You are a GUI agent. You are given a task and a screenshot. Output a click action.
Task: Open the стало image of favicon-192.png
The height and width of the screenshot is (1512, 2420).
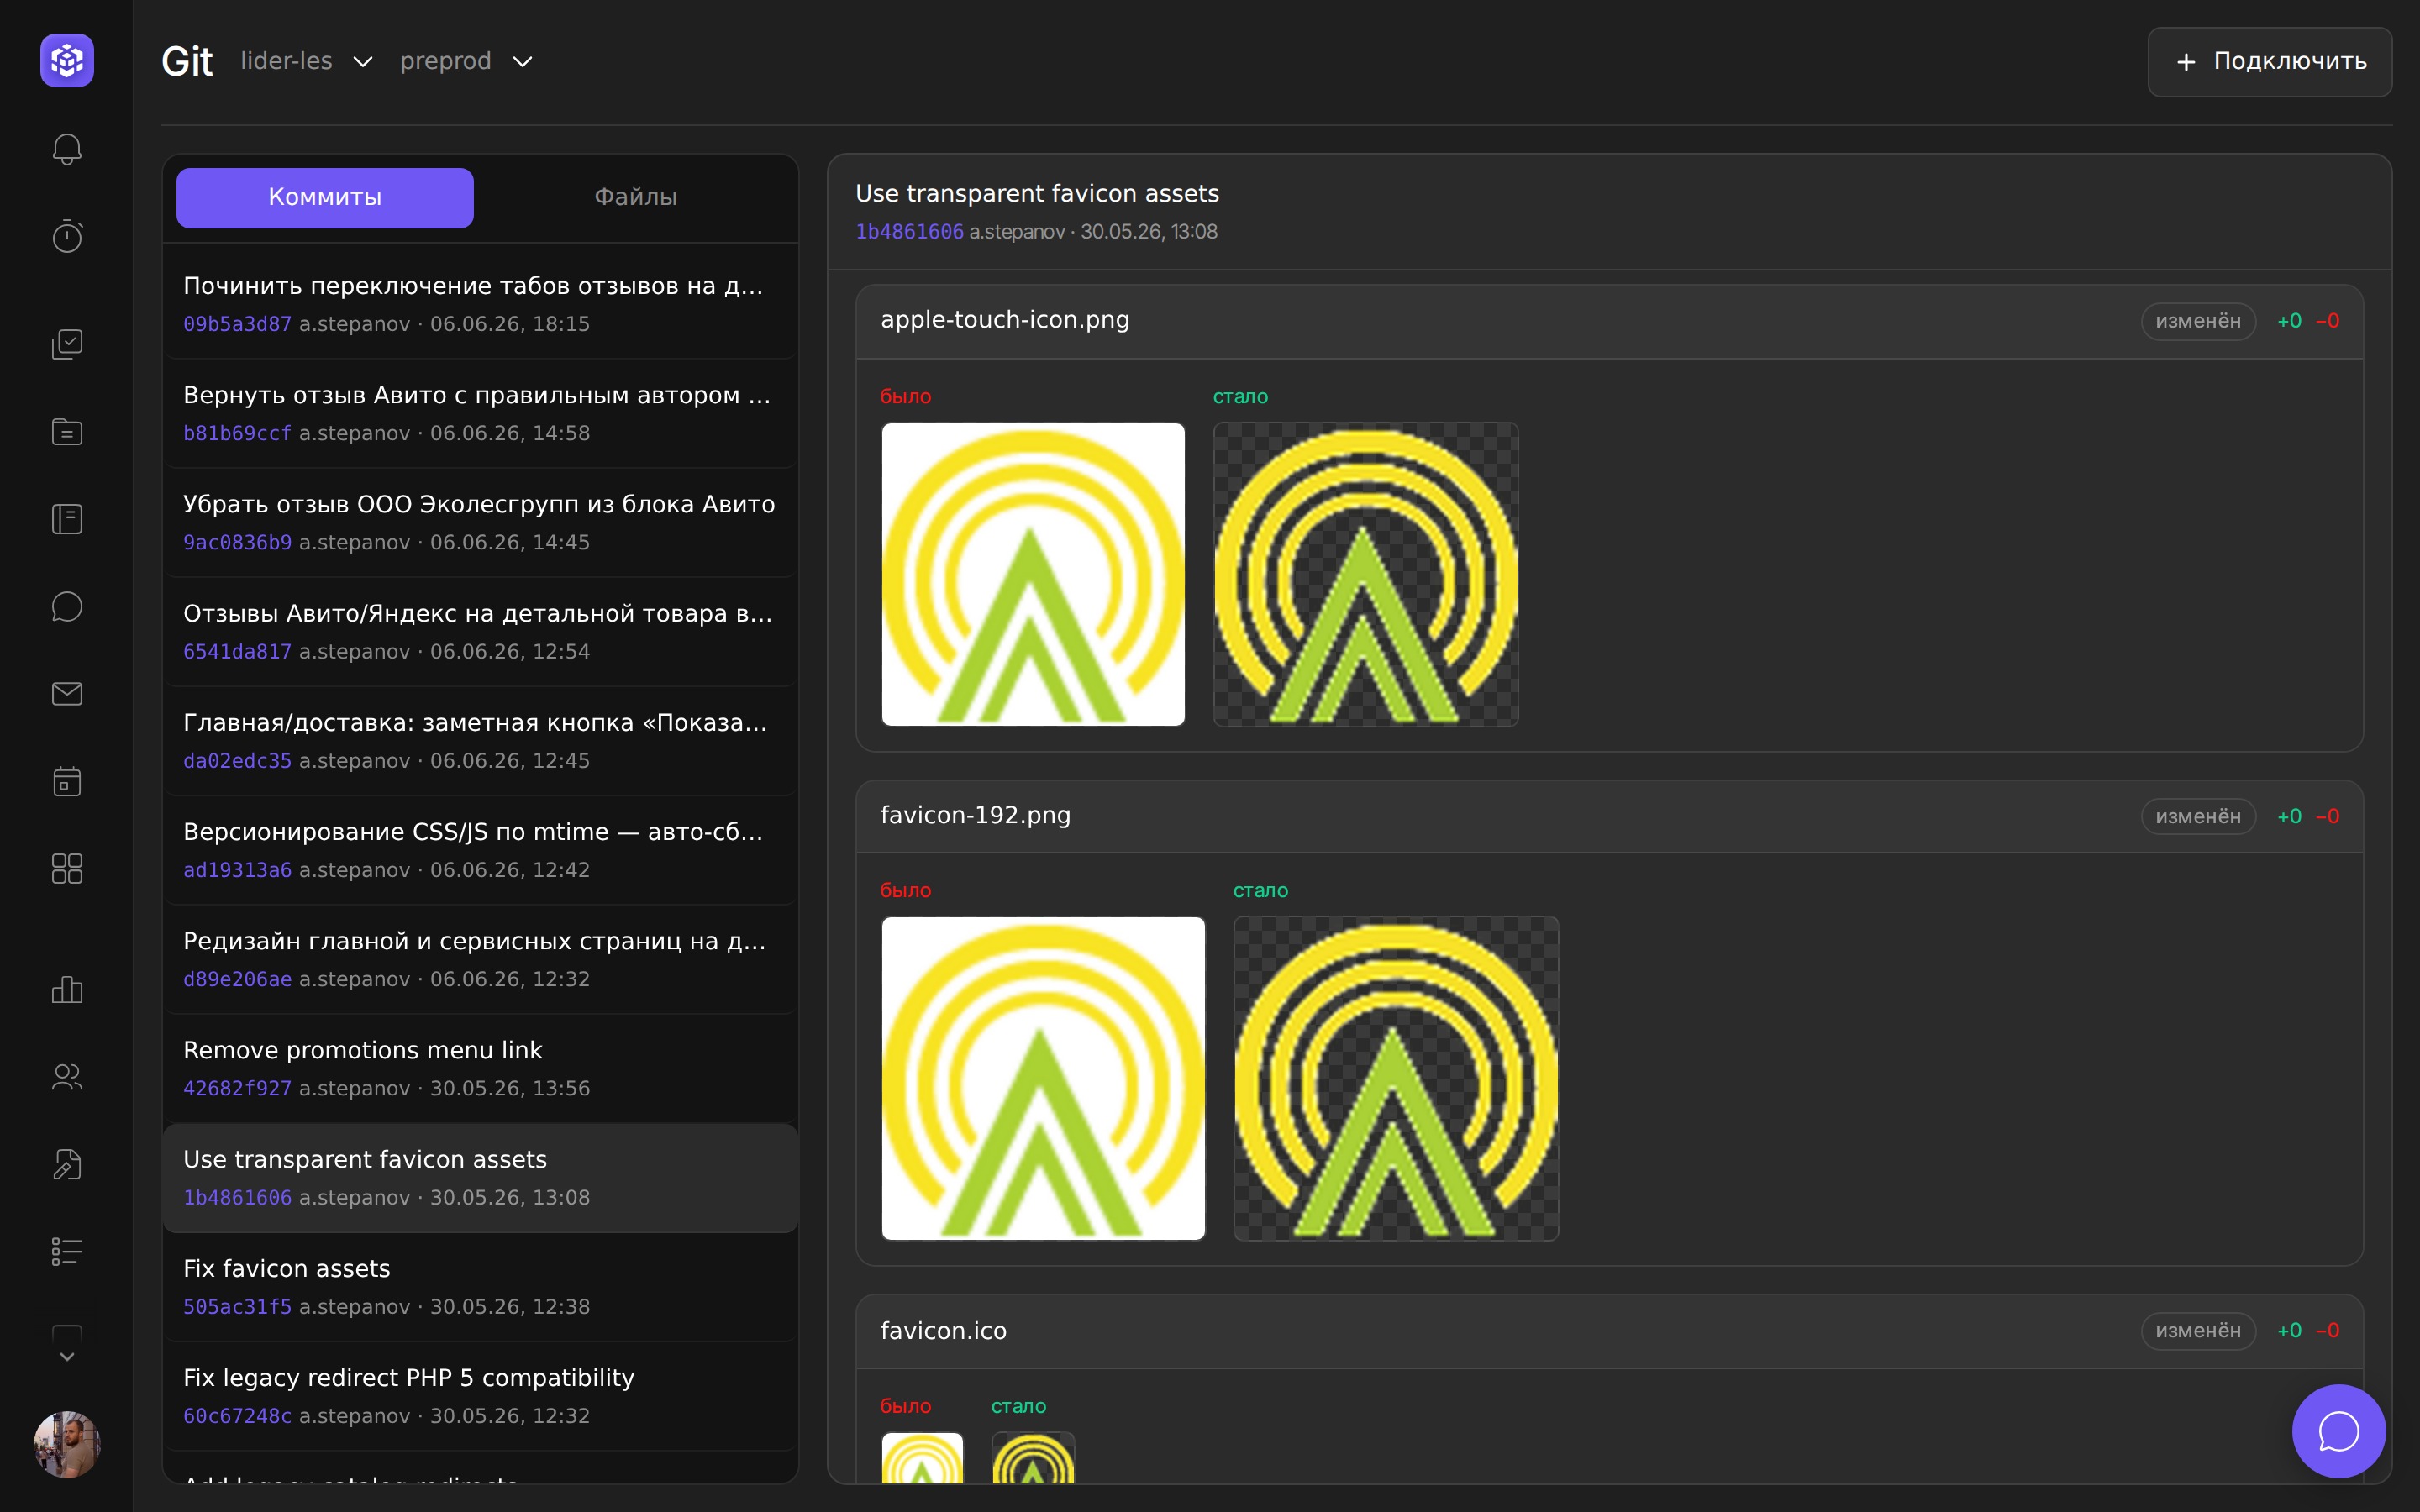(1395, 1078)
